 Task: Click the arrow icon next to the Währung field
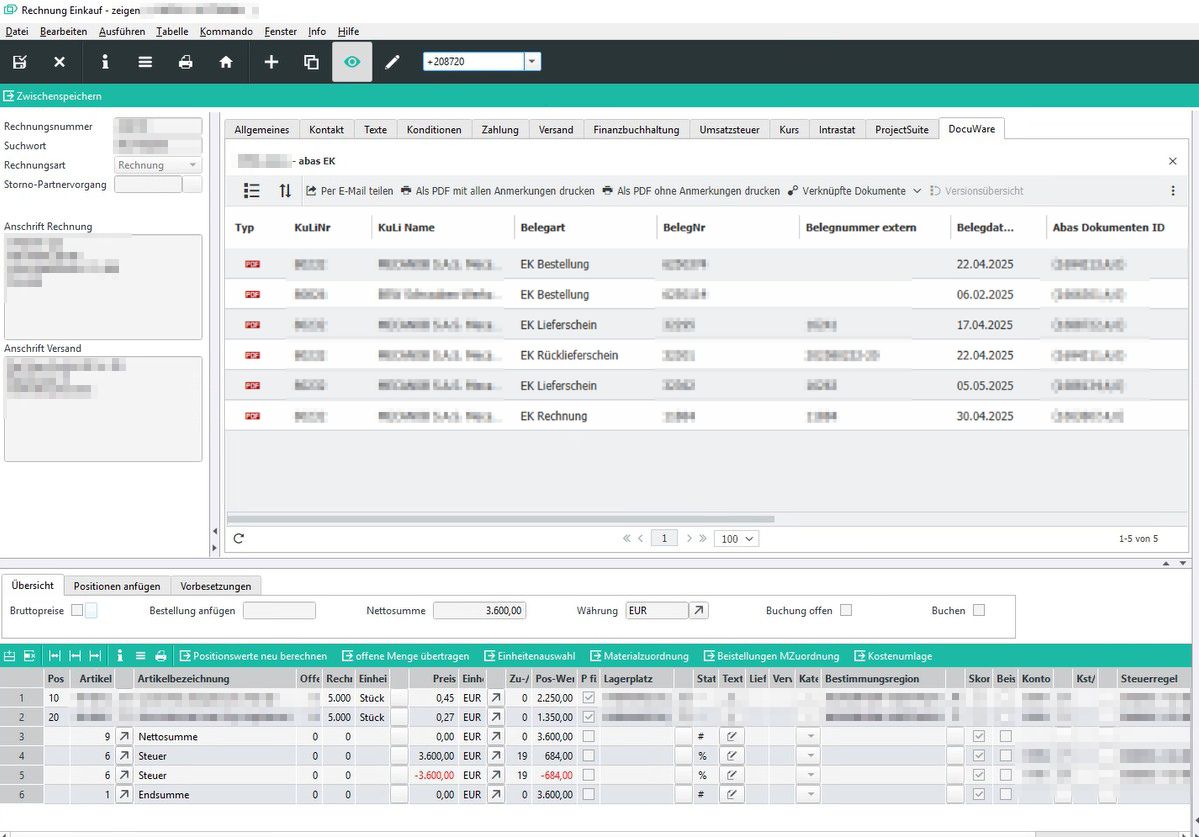[x=699, y=610]
